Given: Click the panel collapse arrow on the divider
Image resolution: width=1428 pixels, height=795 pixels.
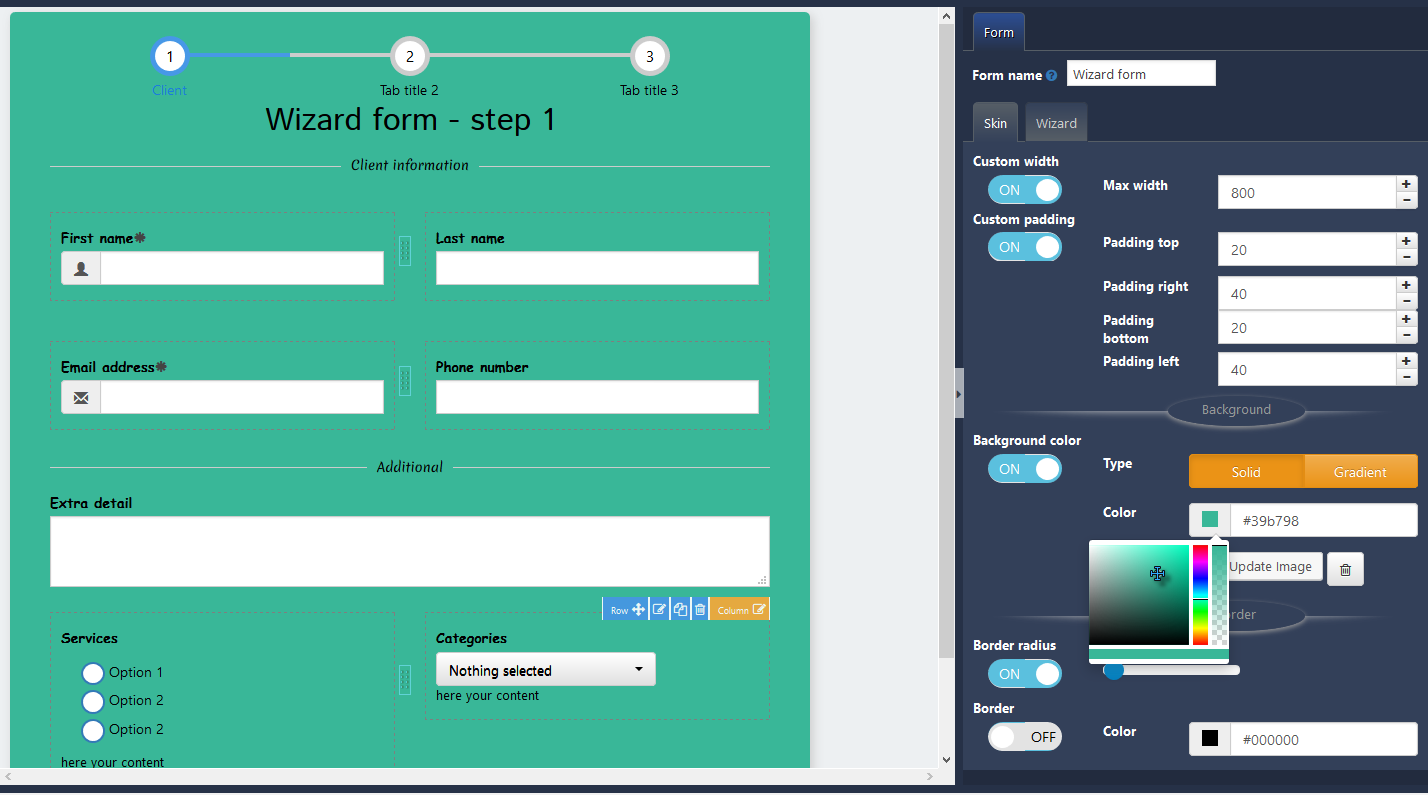Looking at the screenshot, I should [x=959, y=394].
